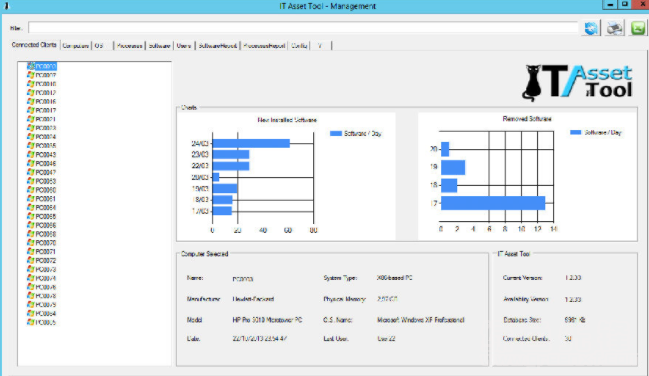
Task: Switch to the Config tab
Action: (x=299, y=46)
